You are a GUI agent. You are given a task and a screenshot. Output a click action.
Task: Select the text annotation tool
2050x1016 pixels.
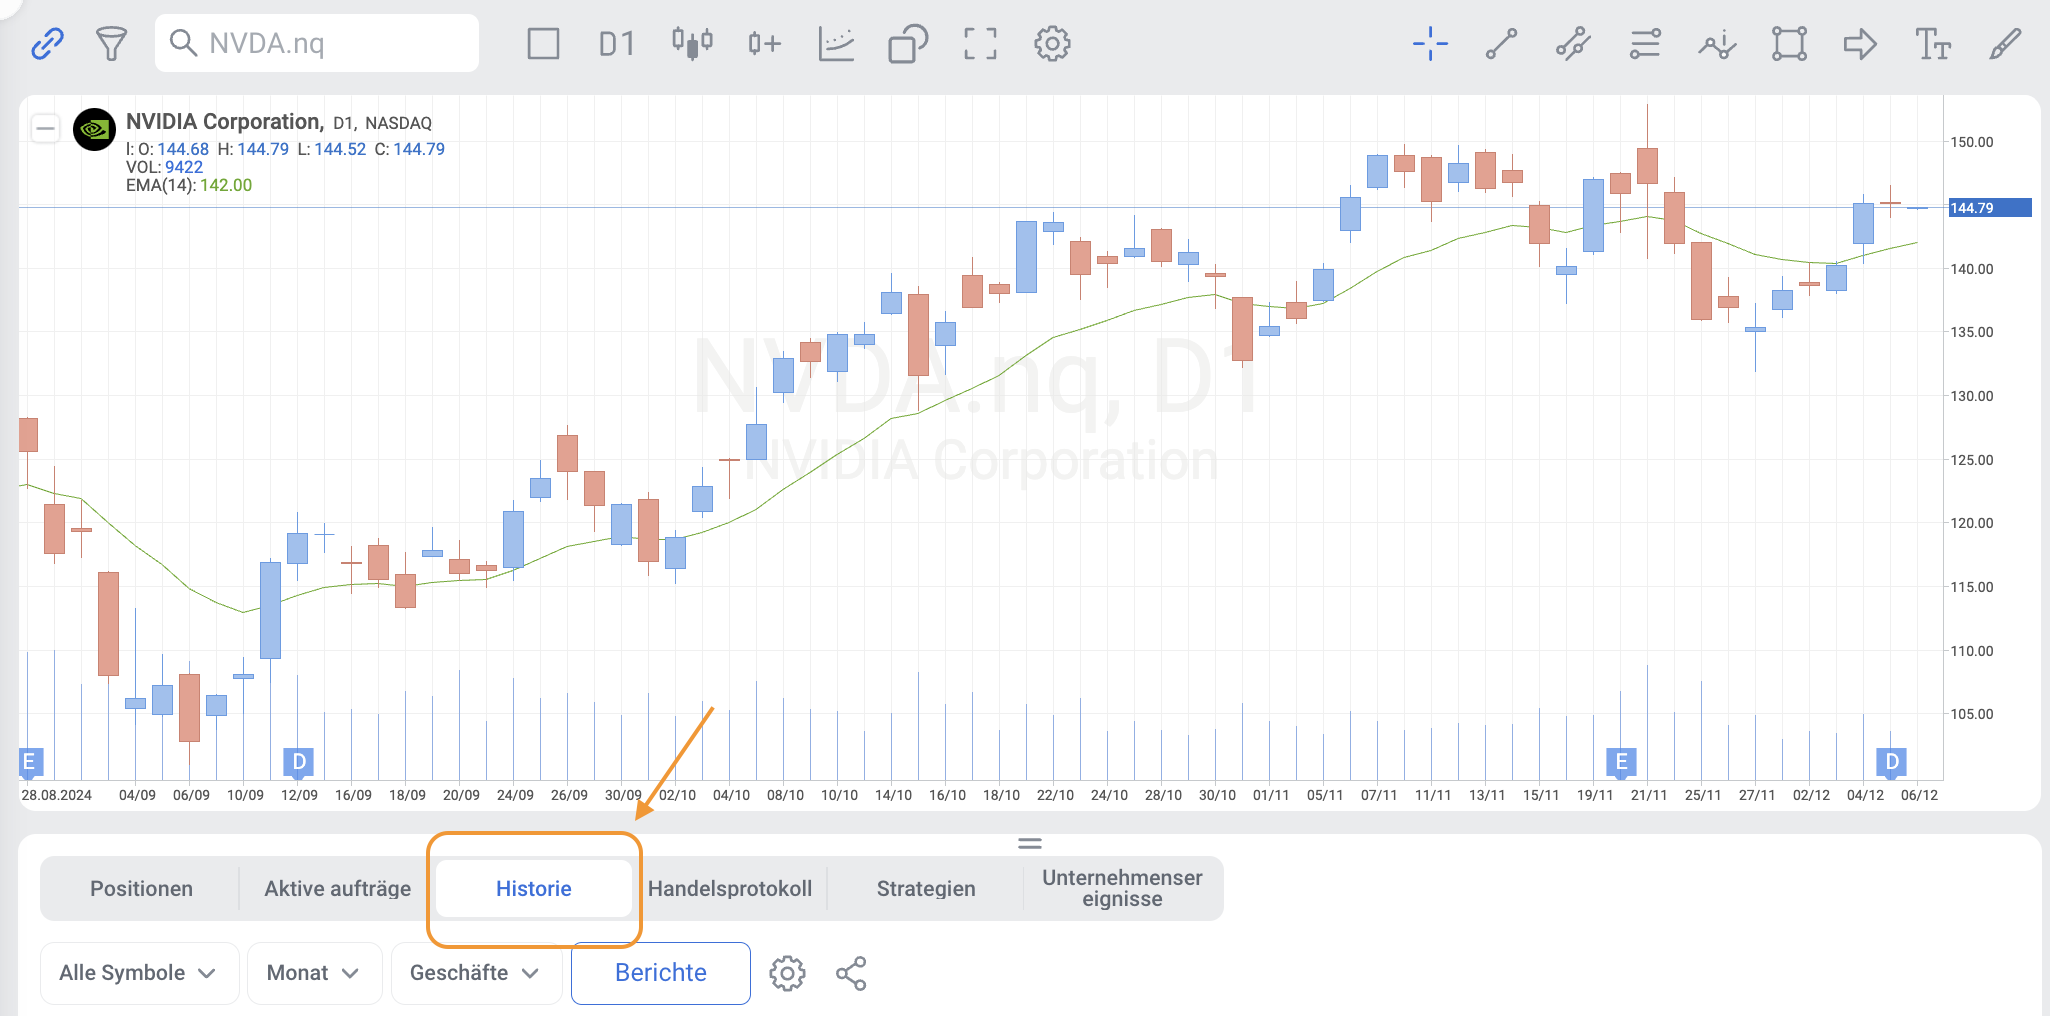click(x=1933, y=44)
